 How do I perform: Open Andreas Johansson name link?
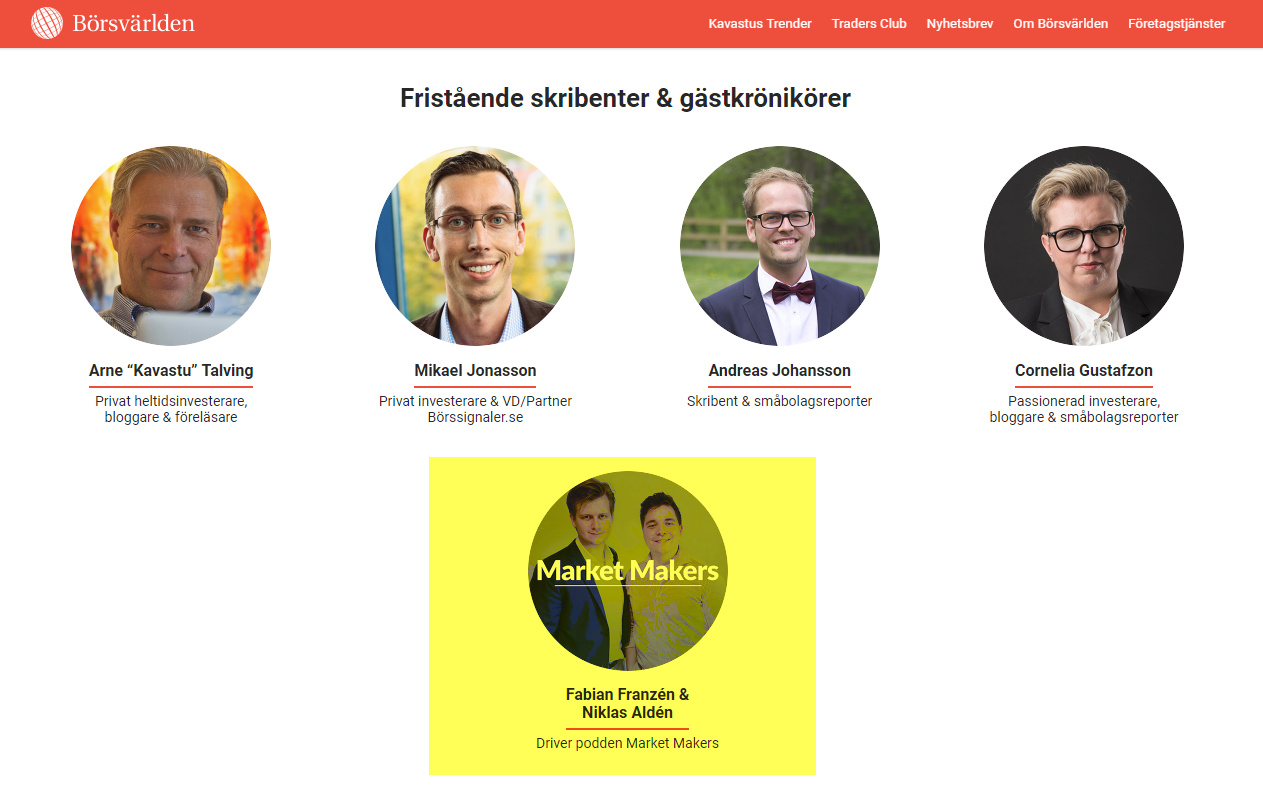tap(780, 371)
